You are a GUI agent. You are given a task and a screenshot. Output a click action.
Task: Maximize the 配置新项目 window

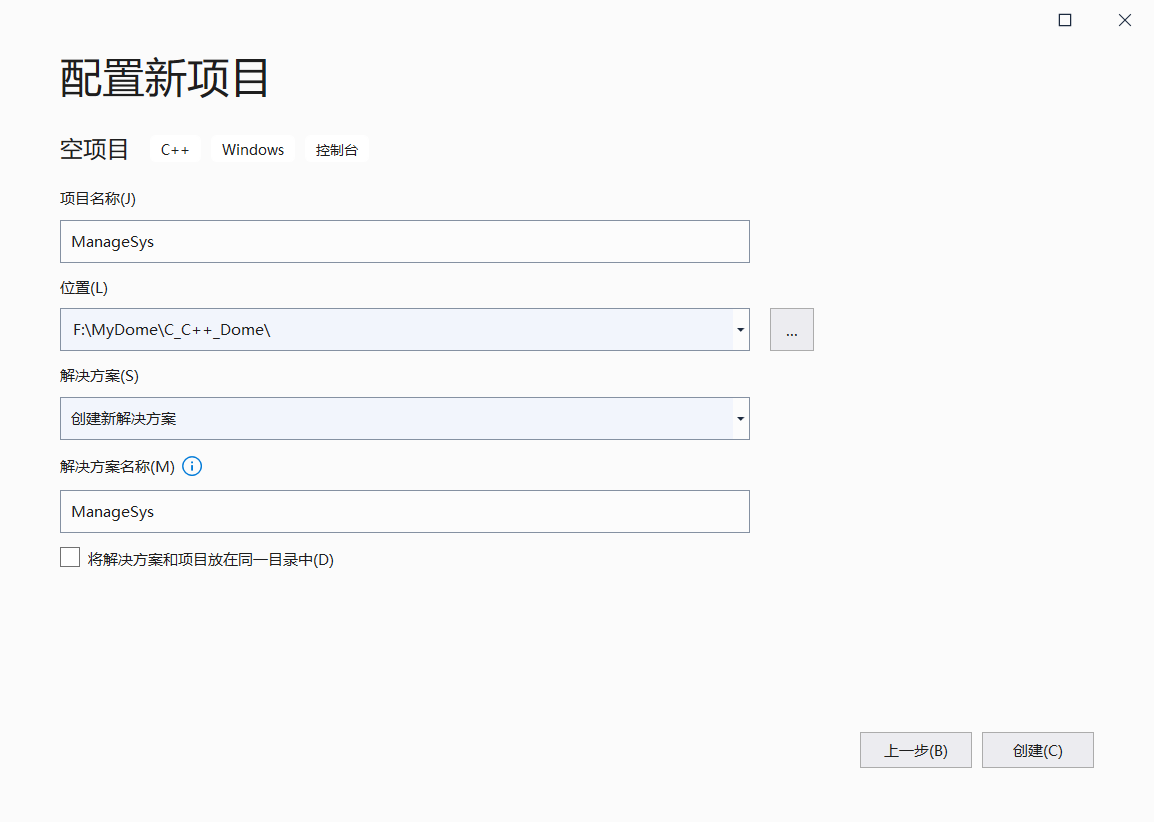1065,20
